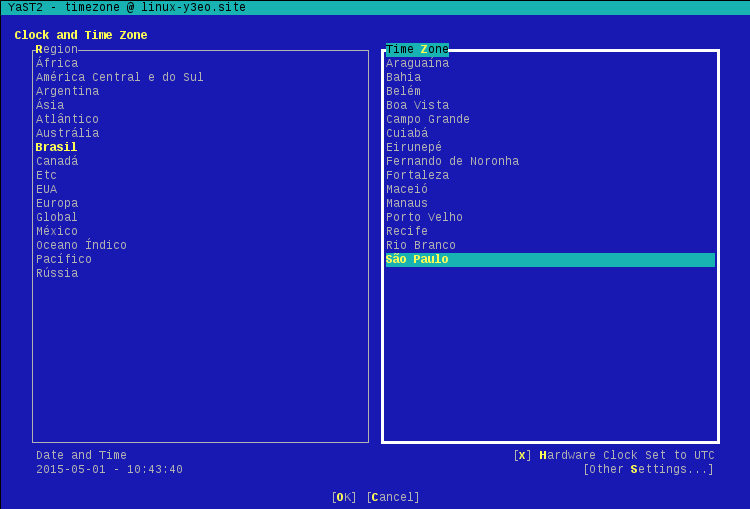
Task: Select América Central e do Sul region
Action: [x=120, y=77]
